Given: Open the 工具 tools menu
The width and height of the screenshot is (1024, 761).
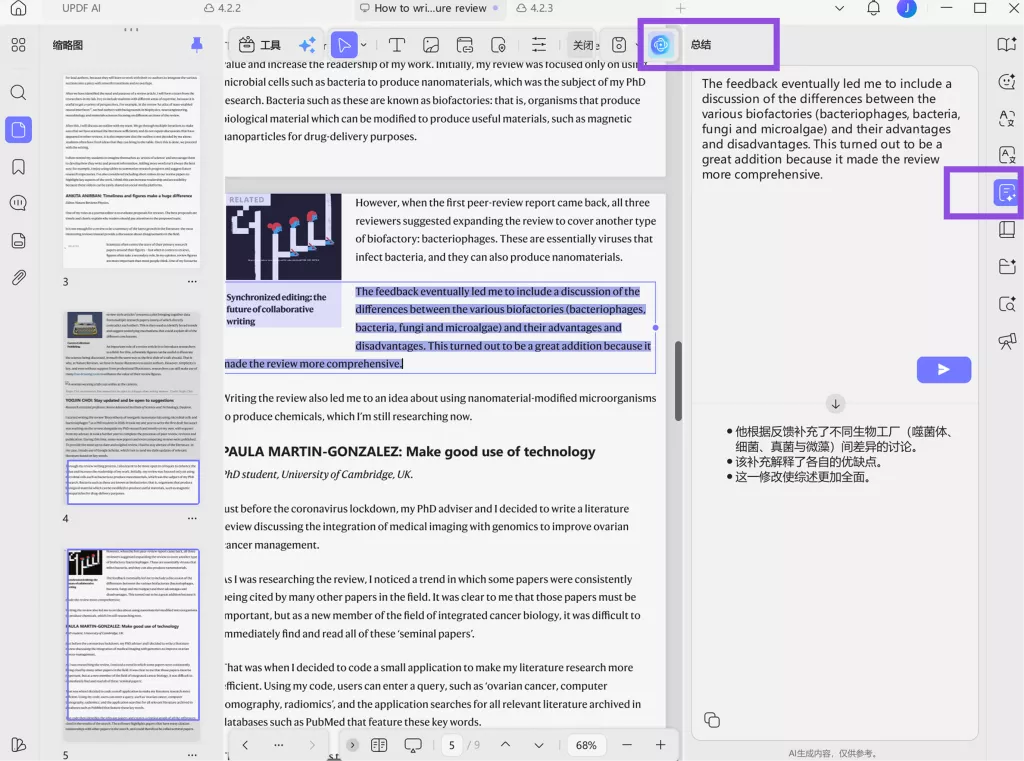Looking at the screenshot, I should point(259,44).
